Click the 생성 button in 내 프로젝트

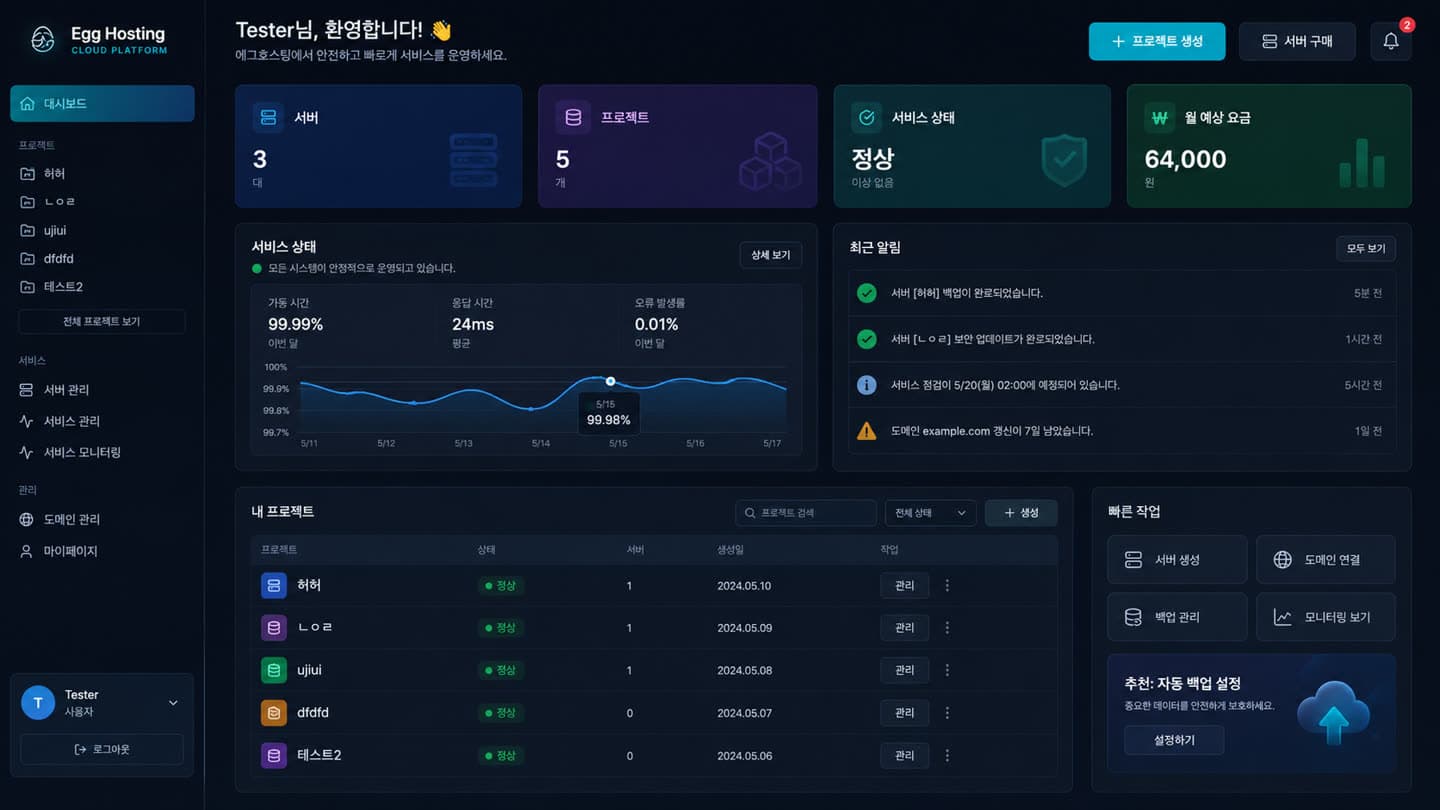coord(1021,513)
